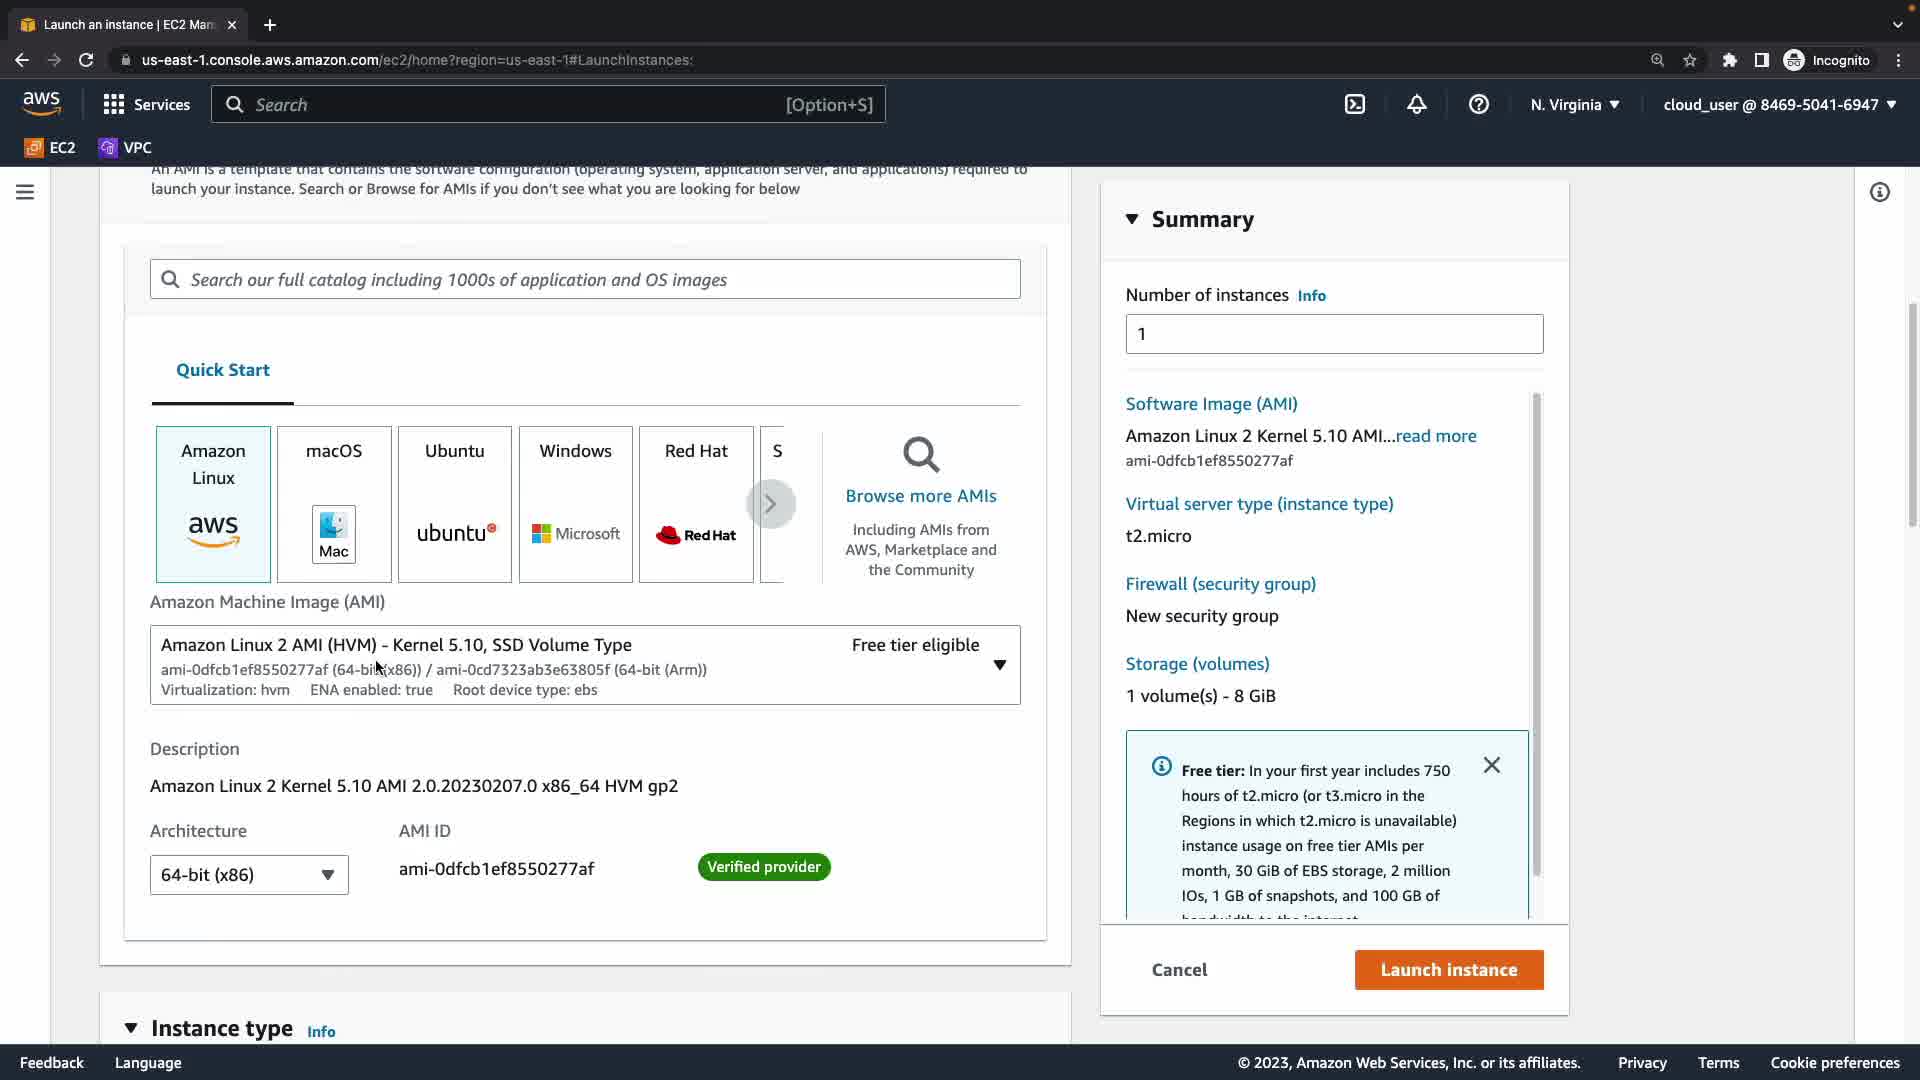This screenshot has height=1080, width=1920.
Task: Open the AWS CloudShell icon
Action: point(1355,104)
